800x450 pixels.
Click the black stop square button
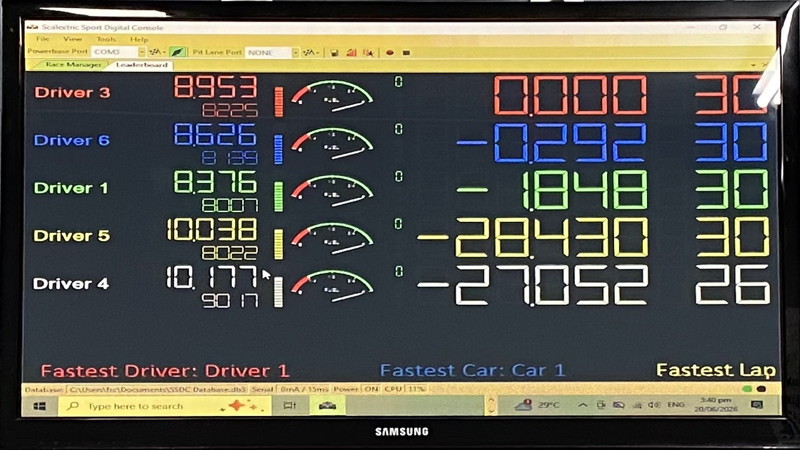click(406, 53)
